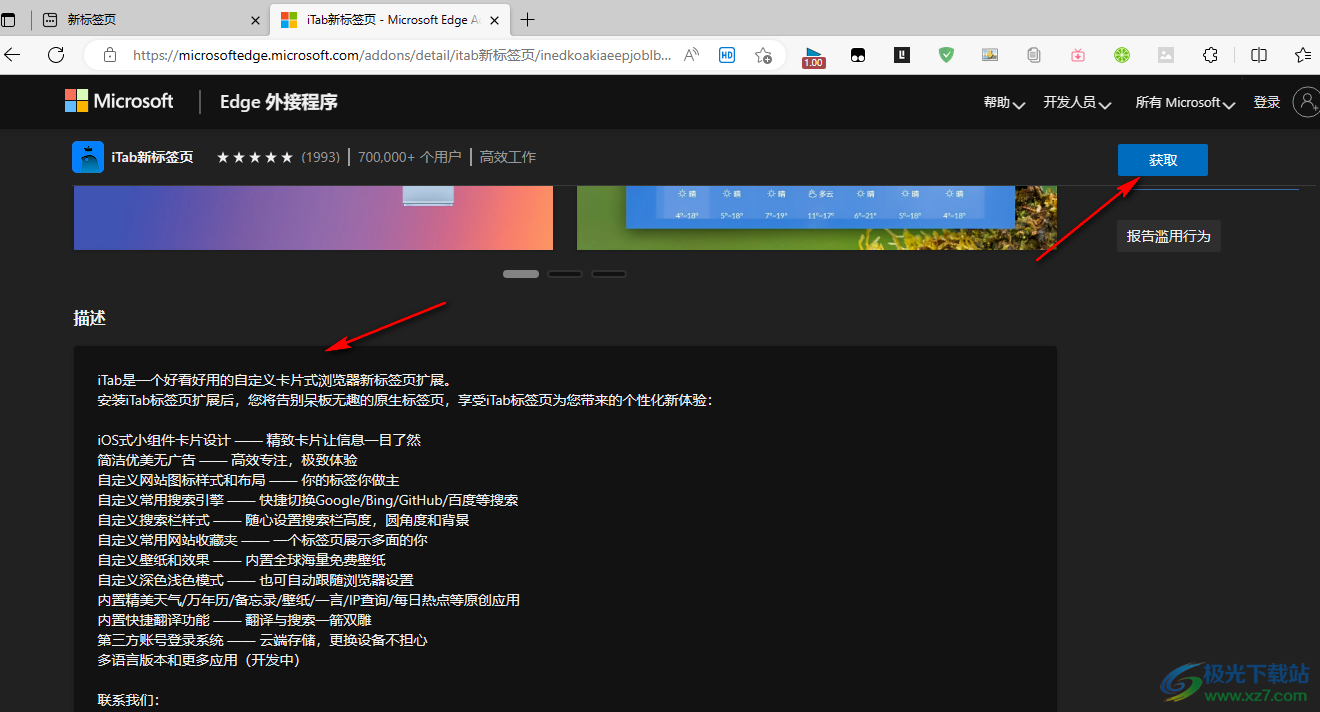The width and height of the screenshot is (1320, 712).
Task: Click the gray image placeholder extension icon
Action: 1166,56
